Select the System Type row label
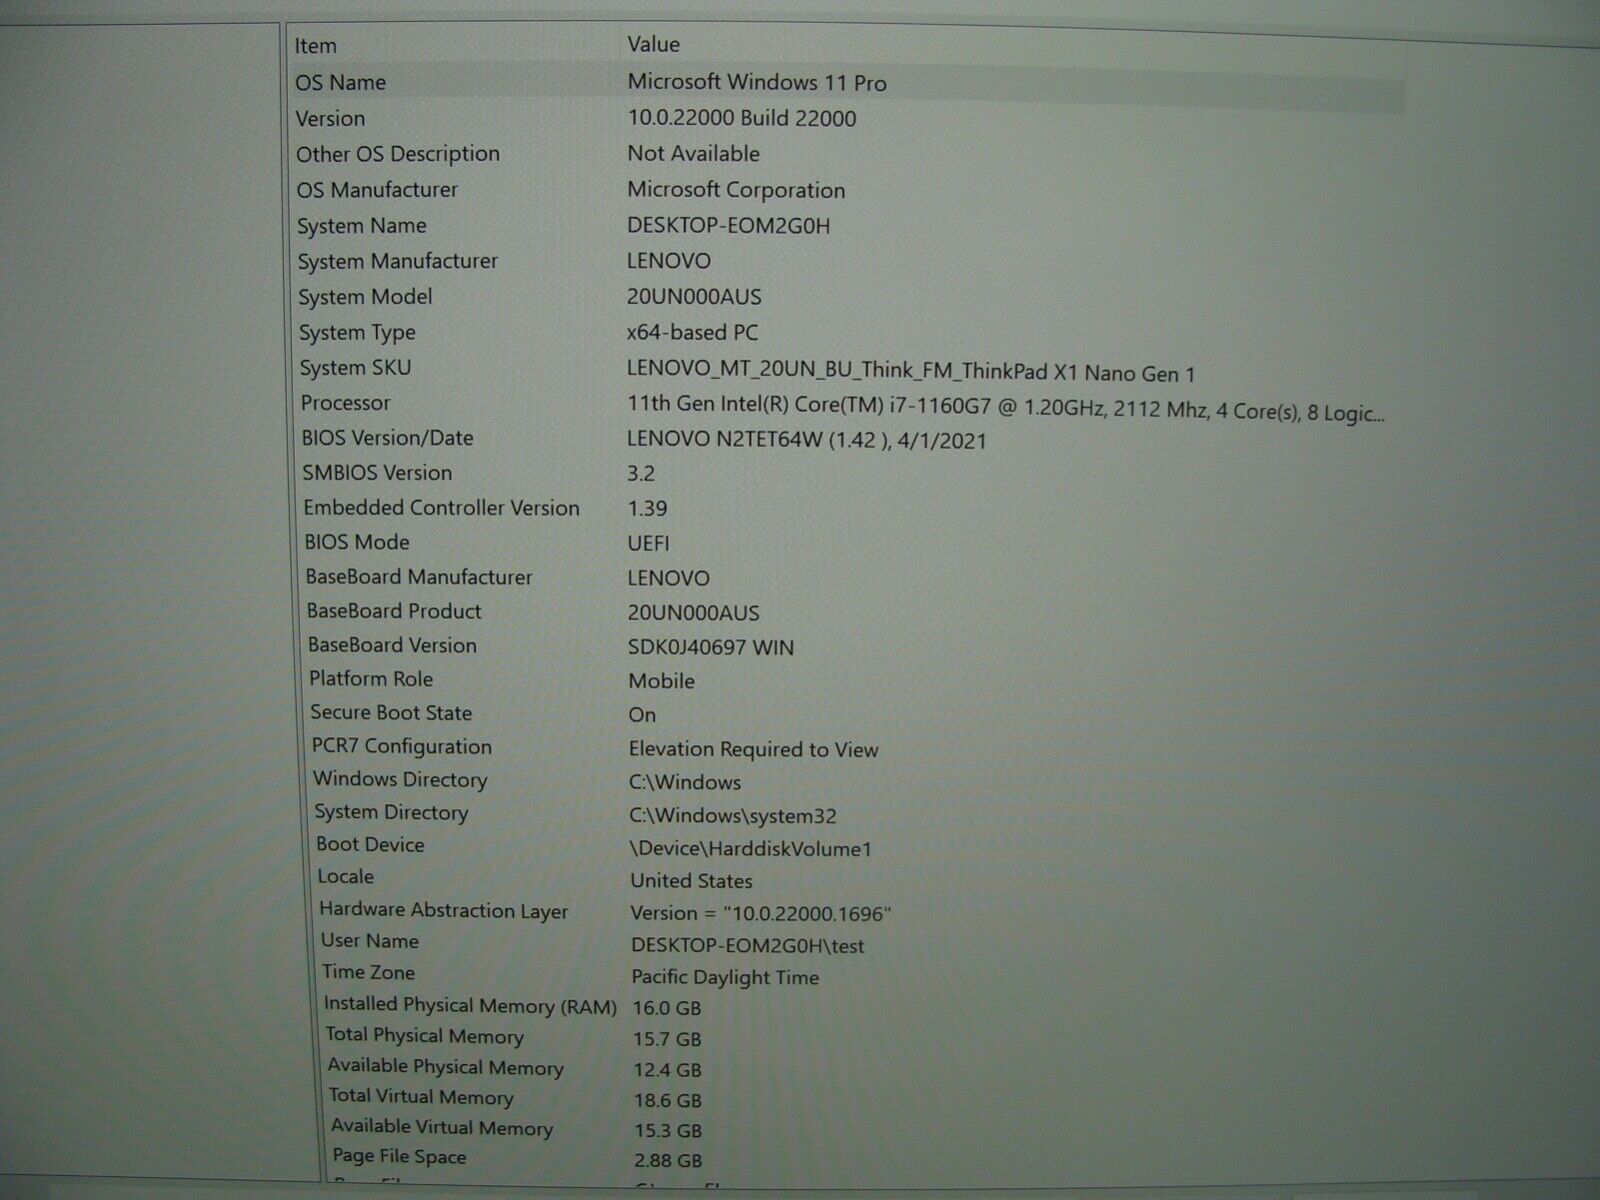 (357, 333)
